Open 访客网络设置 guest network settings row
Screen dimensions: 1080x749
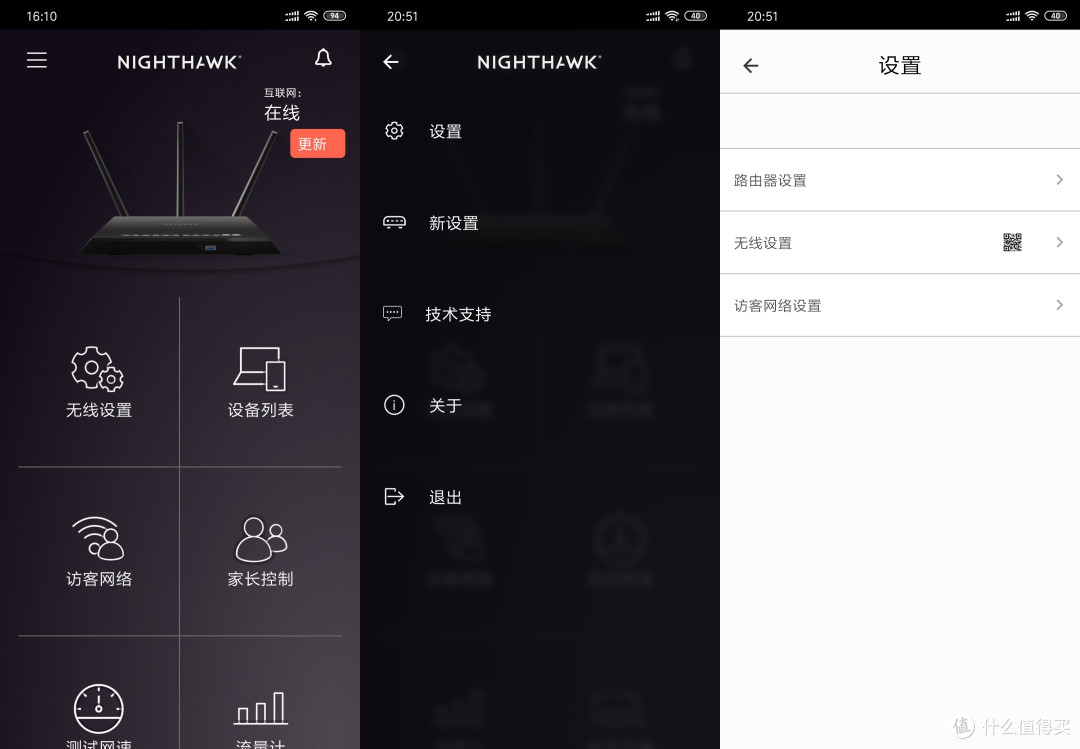[900, 305]
